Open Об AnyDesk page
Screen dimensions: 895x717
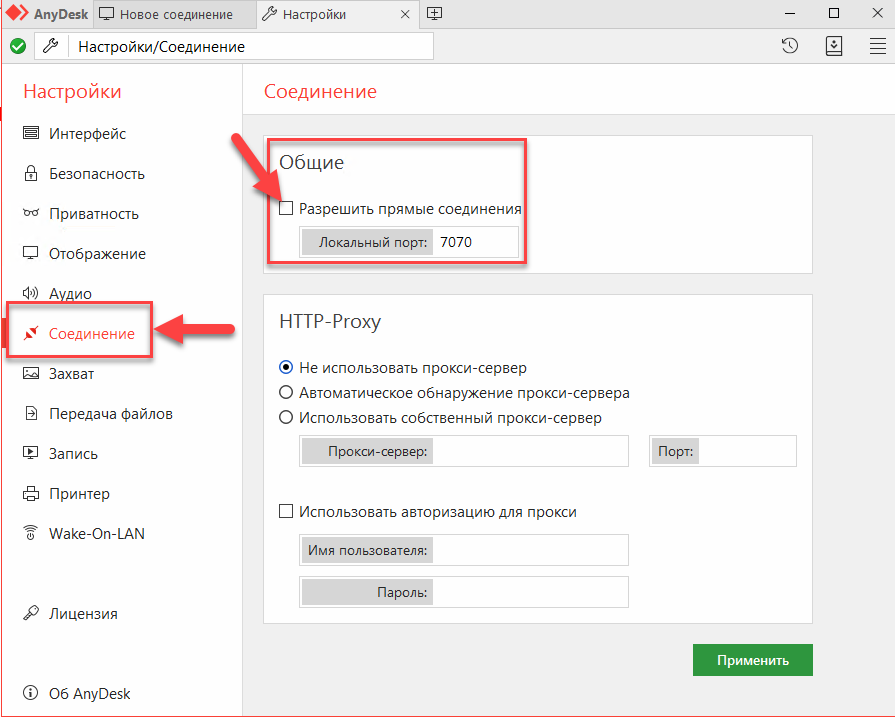pyautogui.click(x=76, y=693)
